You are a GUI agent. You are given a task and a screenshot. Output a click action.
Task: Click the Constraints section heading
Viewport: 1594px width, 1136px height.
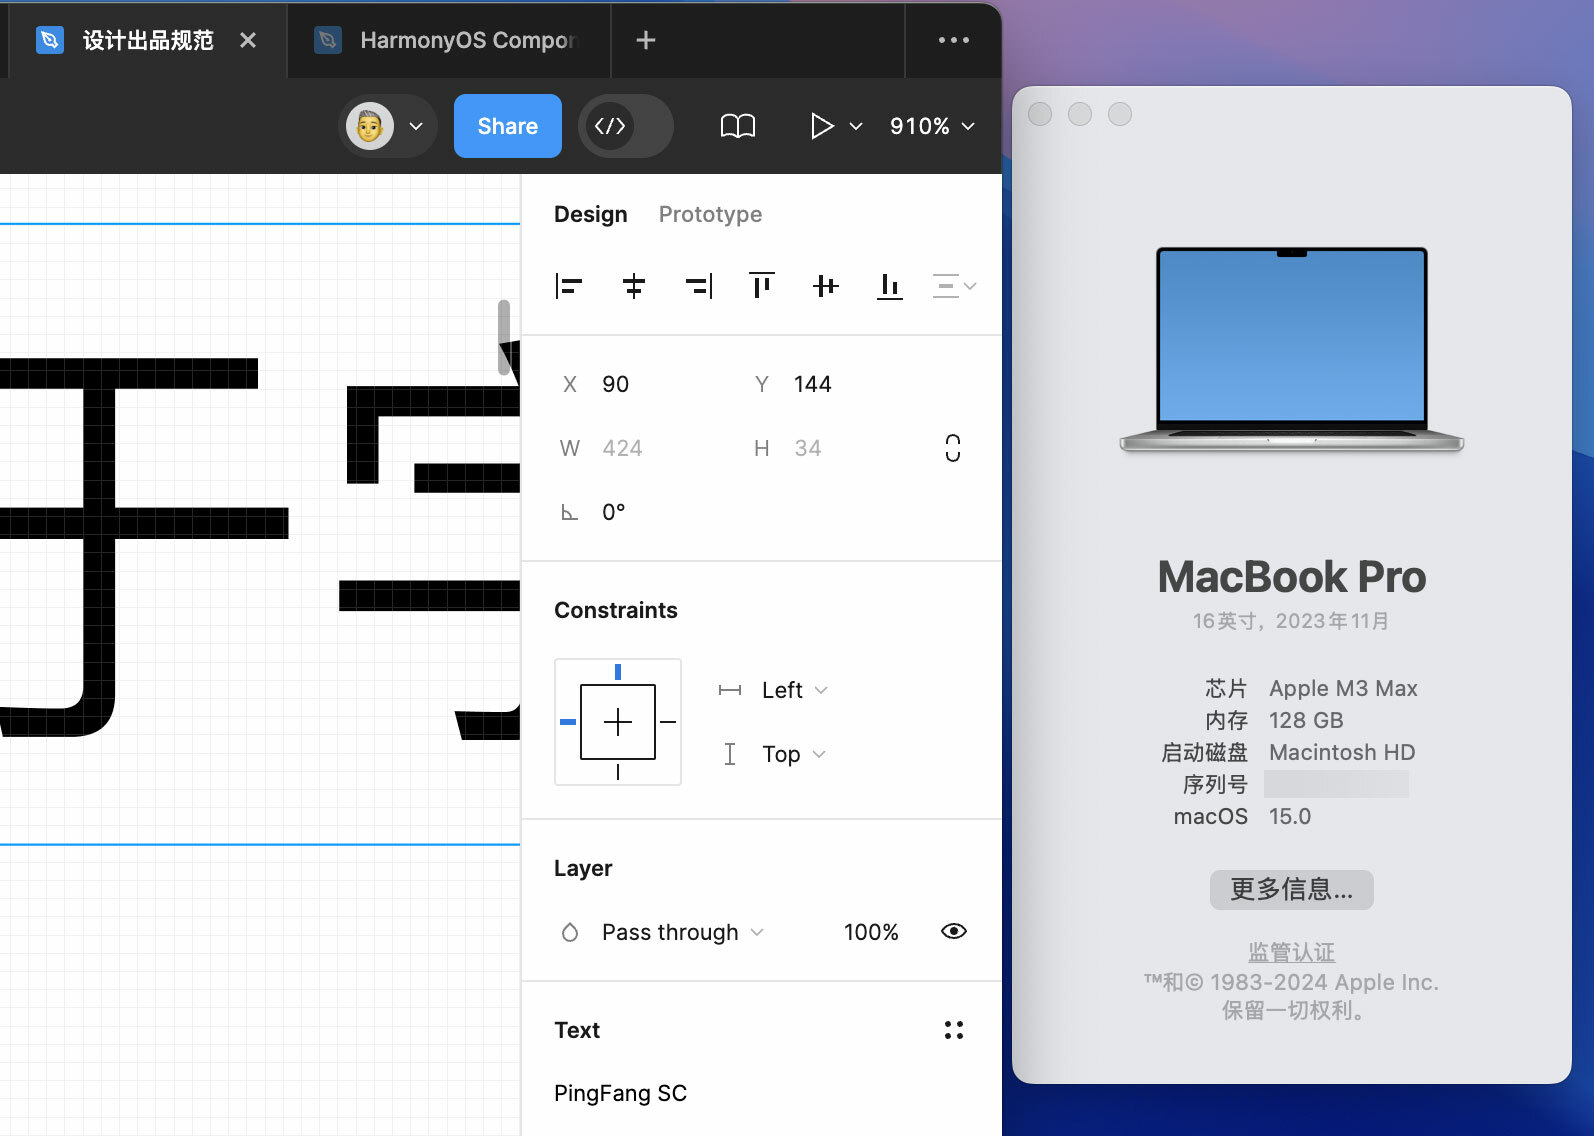[616, 610]
